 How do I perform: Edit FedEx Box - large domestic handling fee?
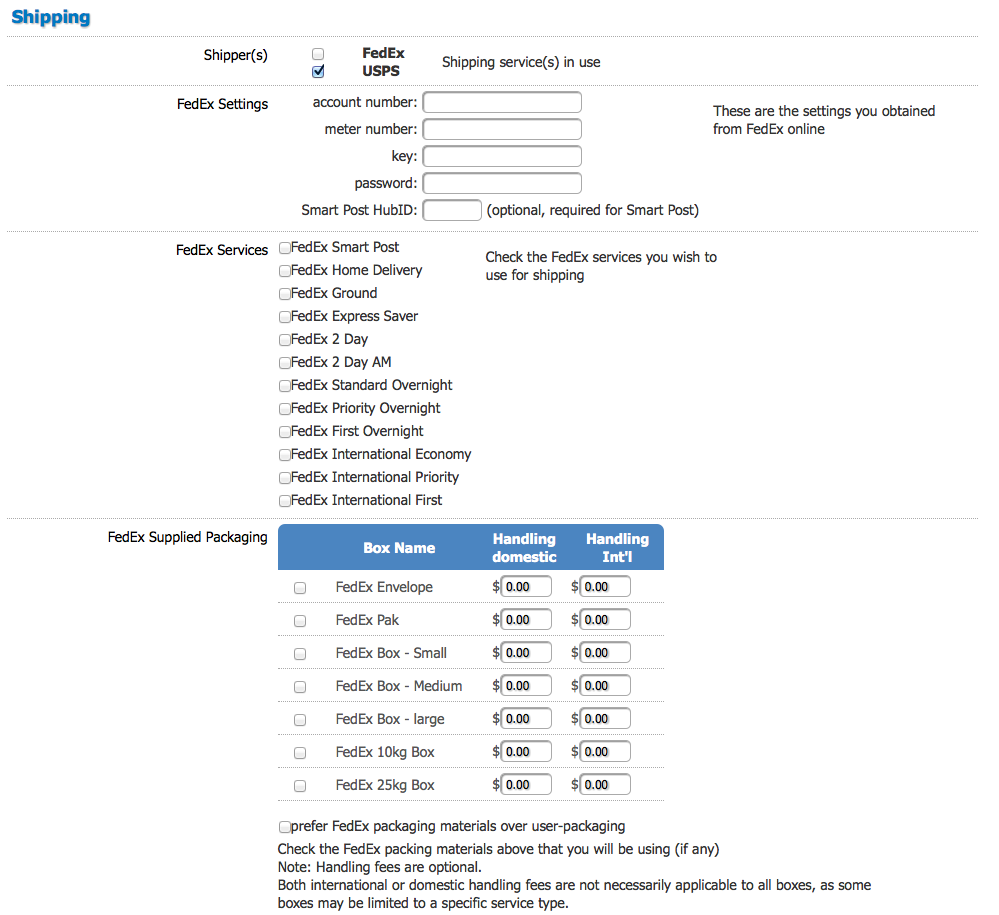coord(526,719)
